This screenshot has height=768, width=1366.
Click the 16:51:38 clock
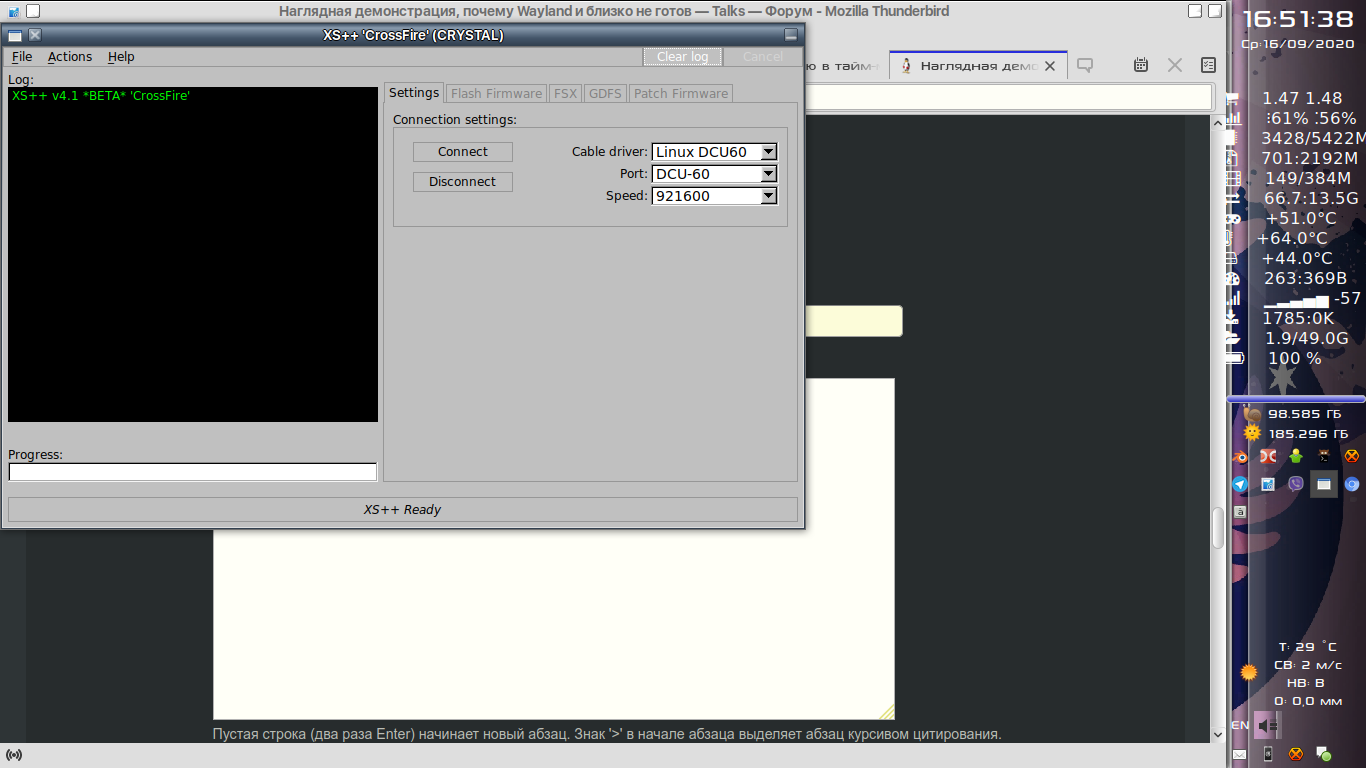[x=1297, y=19]
